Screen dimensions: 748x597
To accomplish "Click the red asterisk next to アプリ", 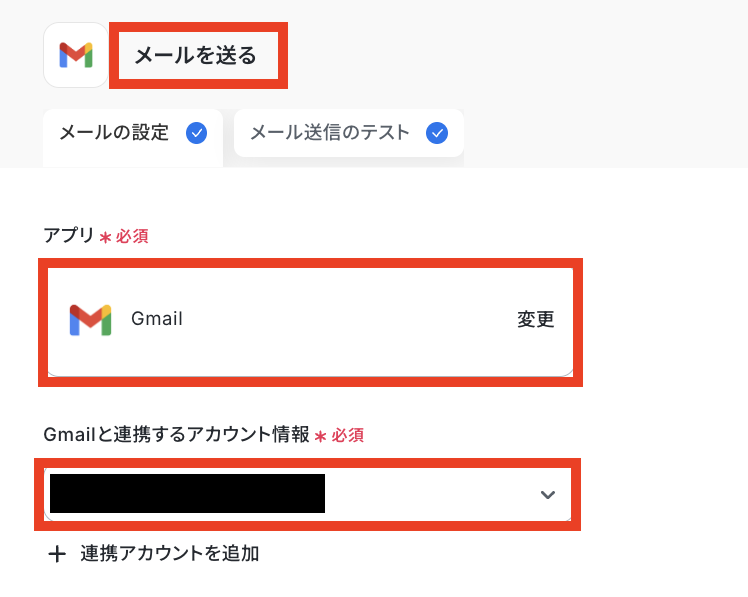I will point(105,237).
